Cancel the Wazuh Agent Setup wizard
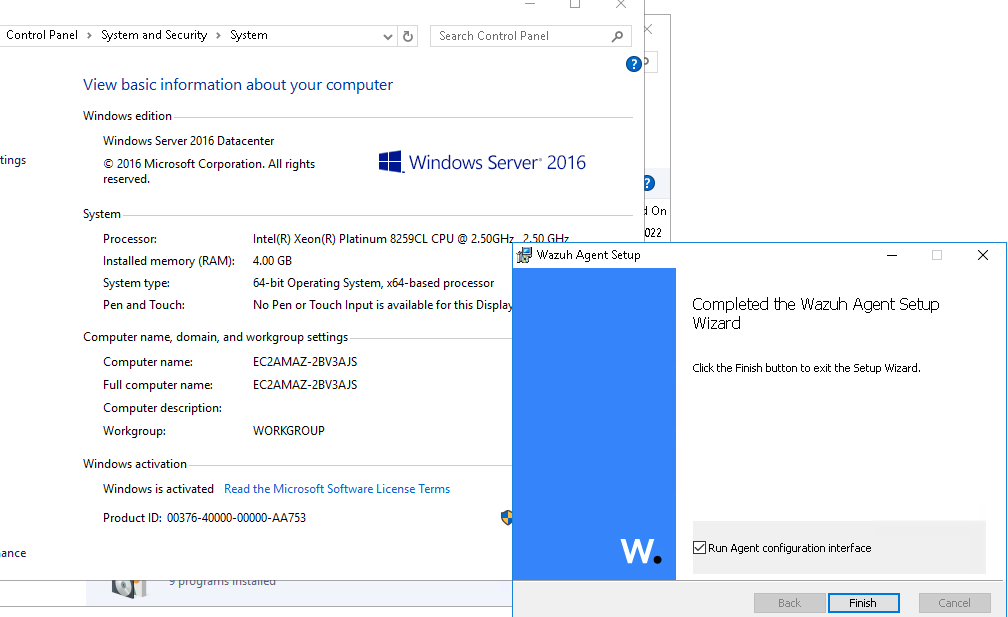Viewport: 1008px width, 617px height. point(954,602)
